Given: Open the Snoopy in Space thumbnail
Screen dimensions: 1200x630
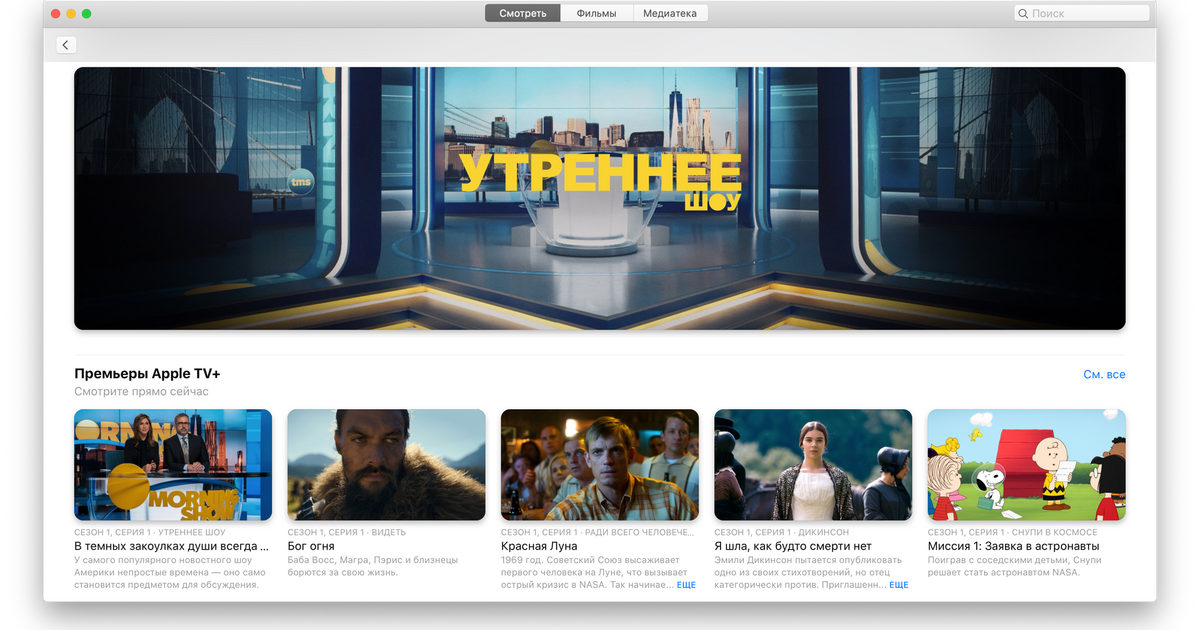Looking at the screenshot, I should click(x=1026, y=465).
